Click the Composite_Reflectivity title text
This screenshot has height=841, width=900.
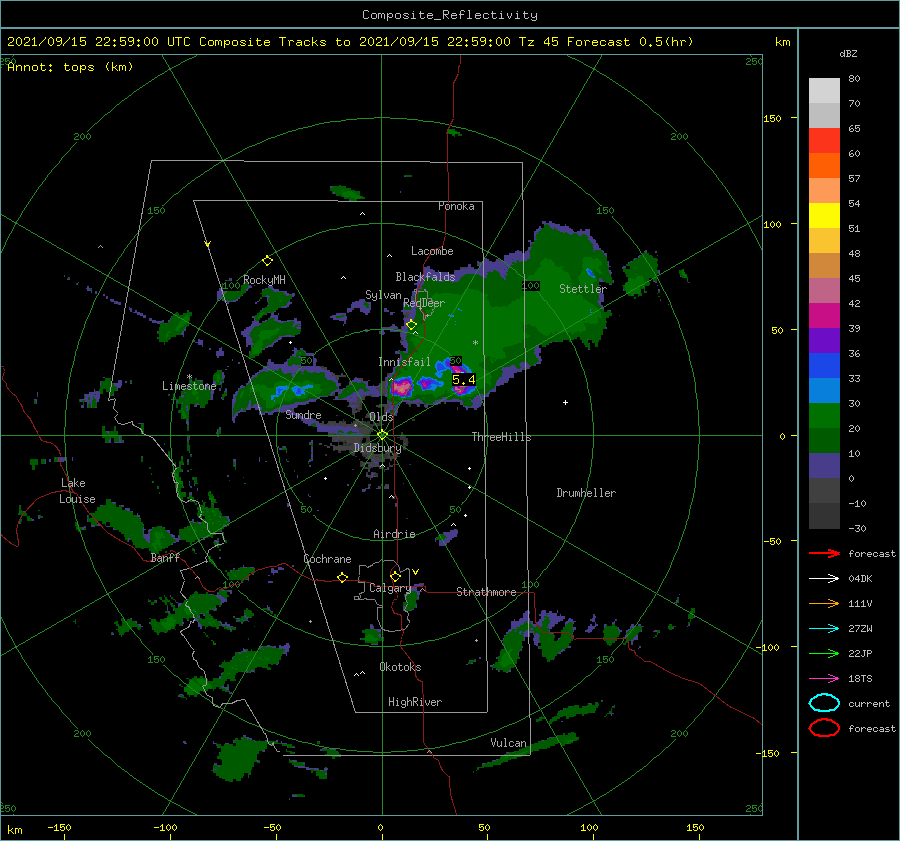point(449,15)
